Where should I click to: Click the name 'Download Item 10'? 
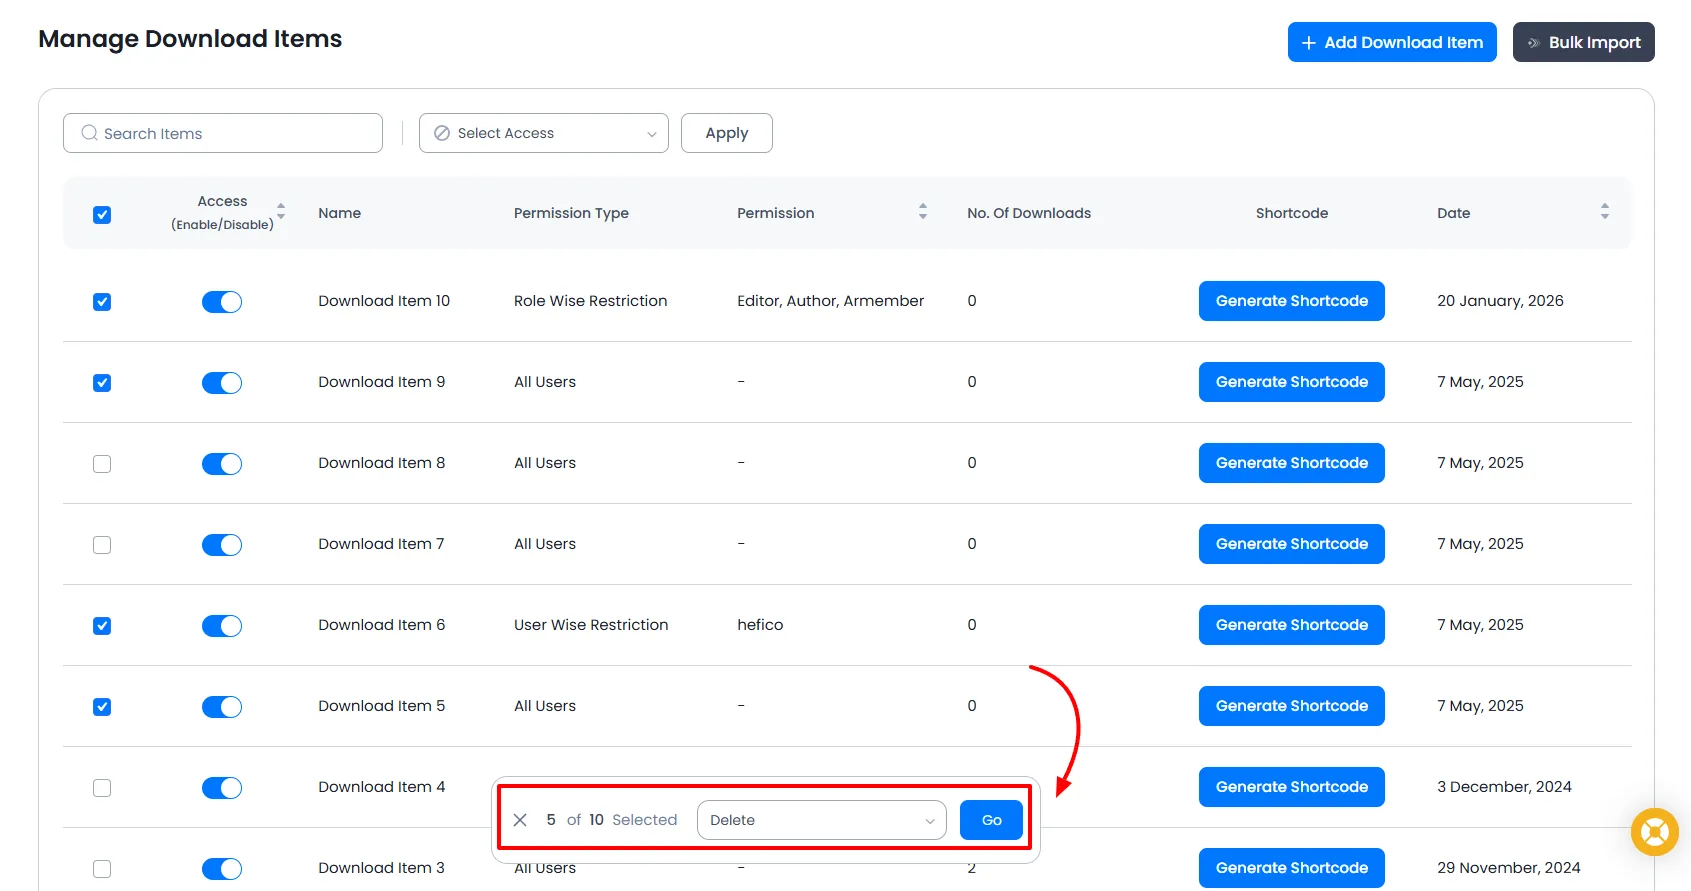(x=384, y=301)
